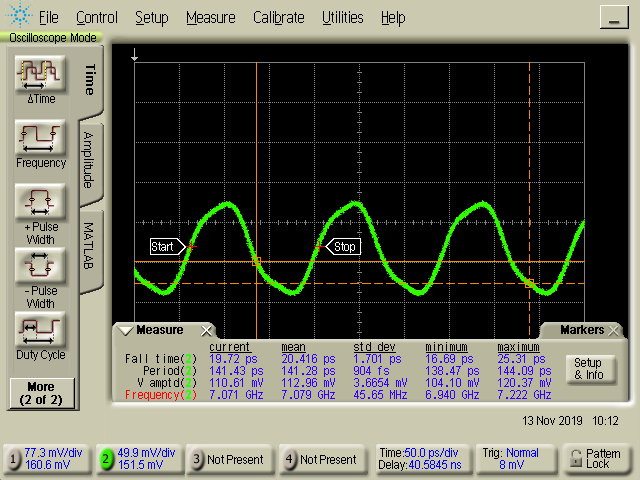The image size is (640, 480).
Task: Close the Measure results panel
Action: (x=207, y=331)
